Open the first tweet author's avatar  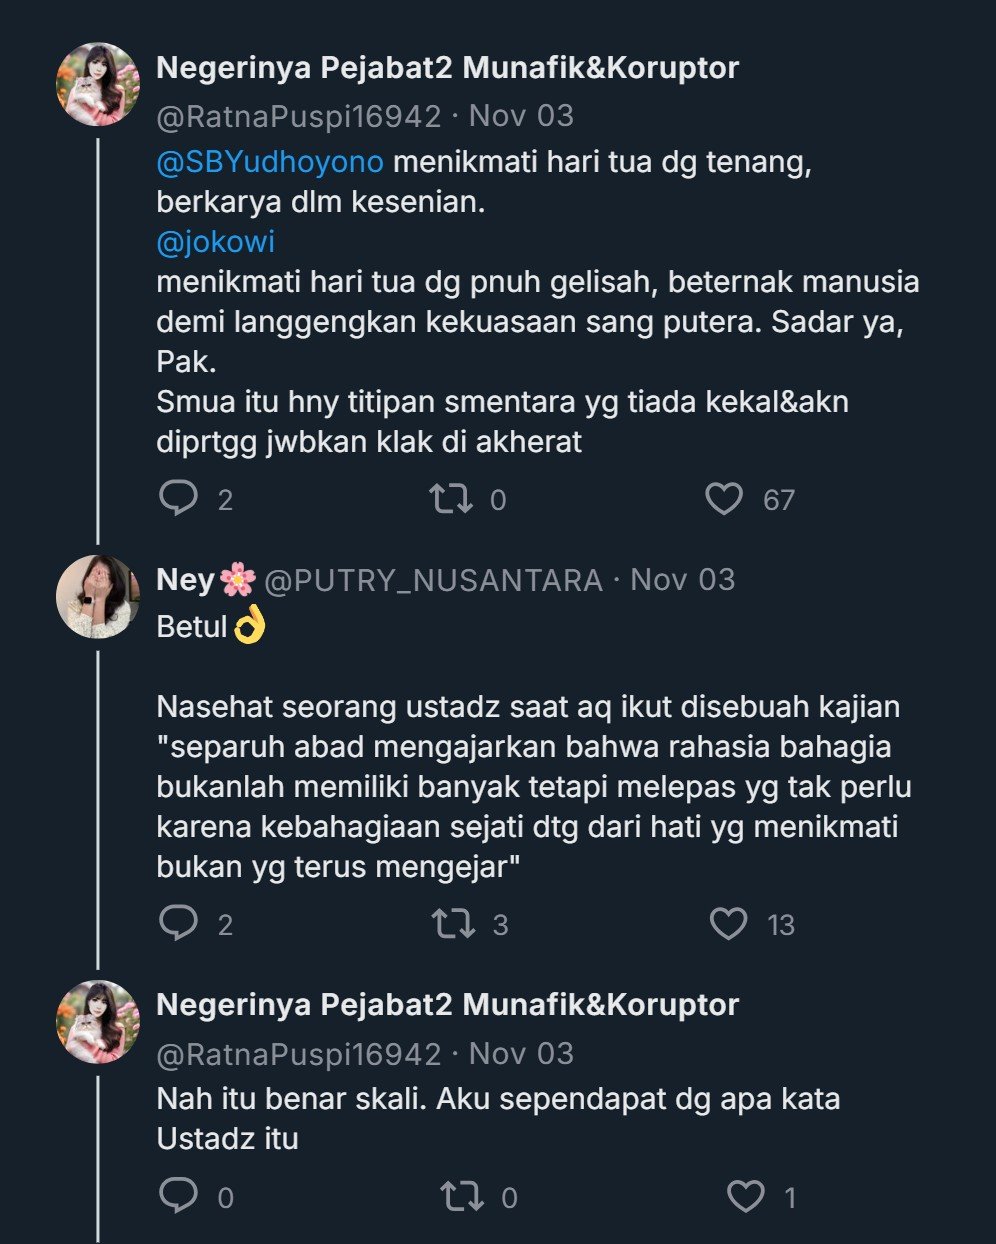pyautogui.click(x=97, y=84)
